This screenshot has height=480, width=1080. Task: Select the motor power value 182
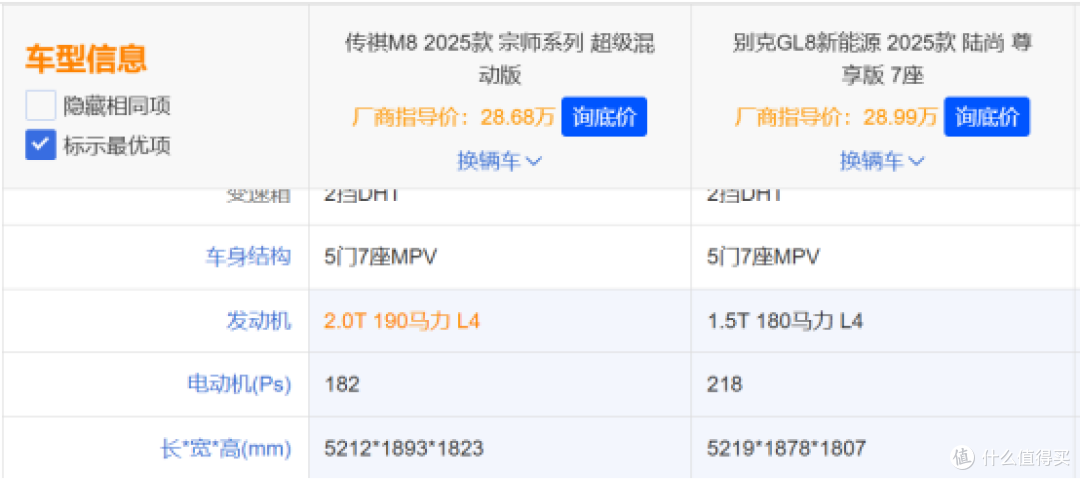(342, 384)
